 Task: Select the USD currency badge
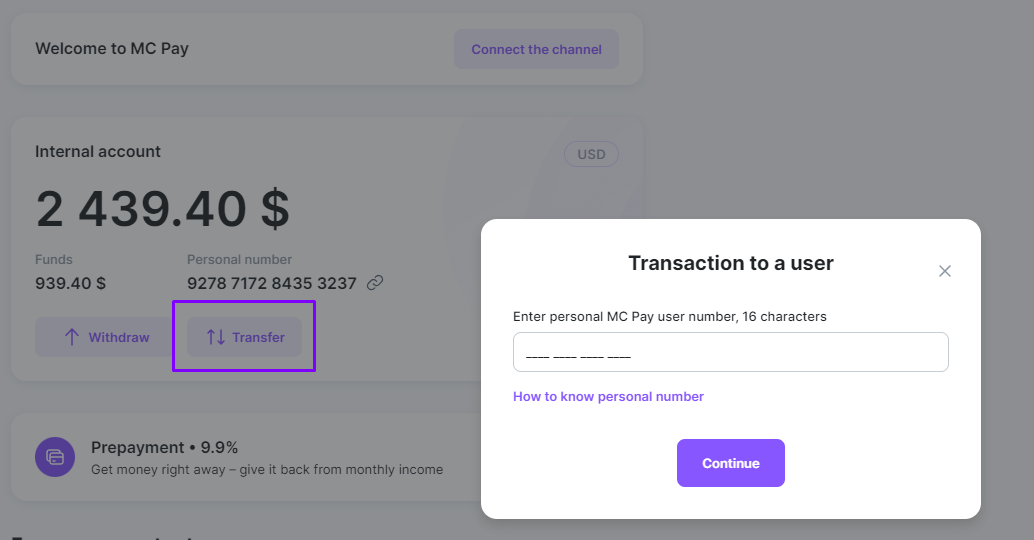pos(592,154)
